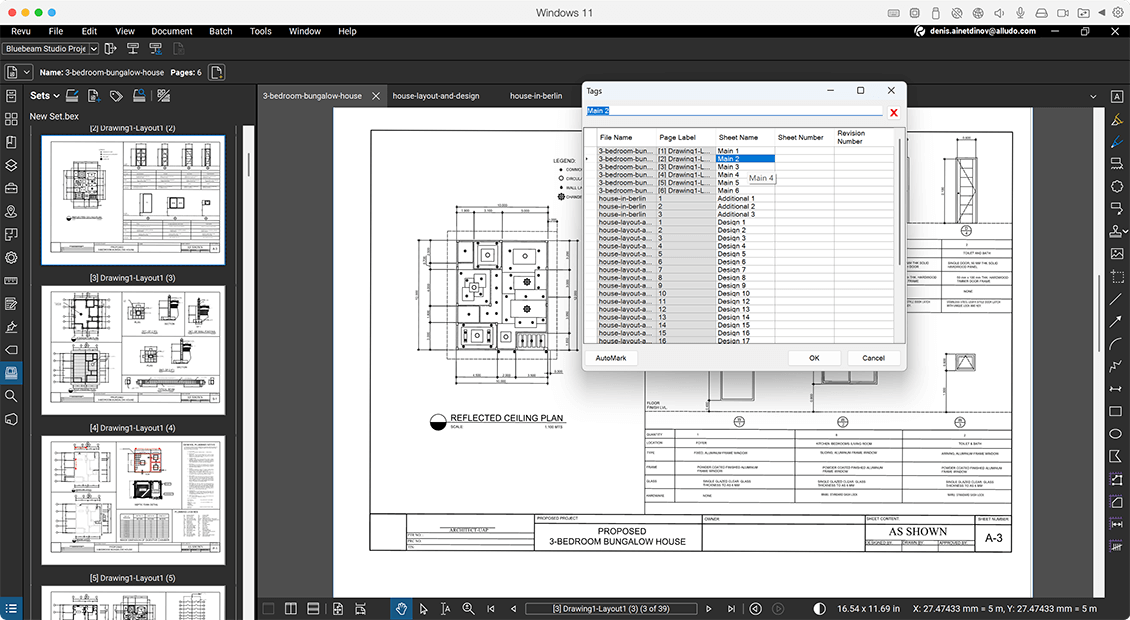
Task: Expand the hidden document tabs chevron
Action: pos(1093,95)
